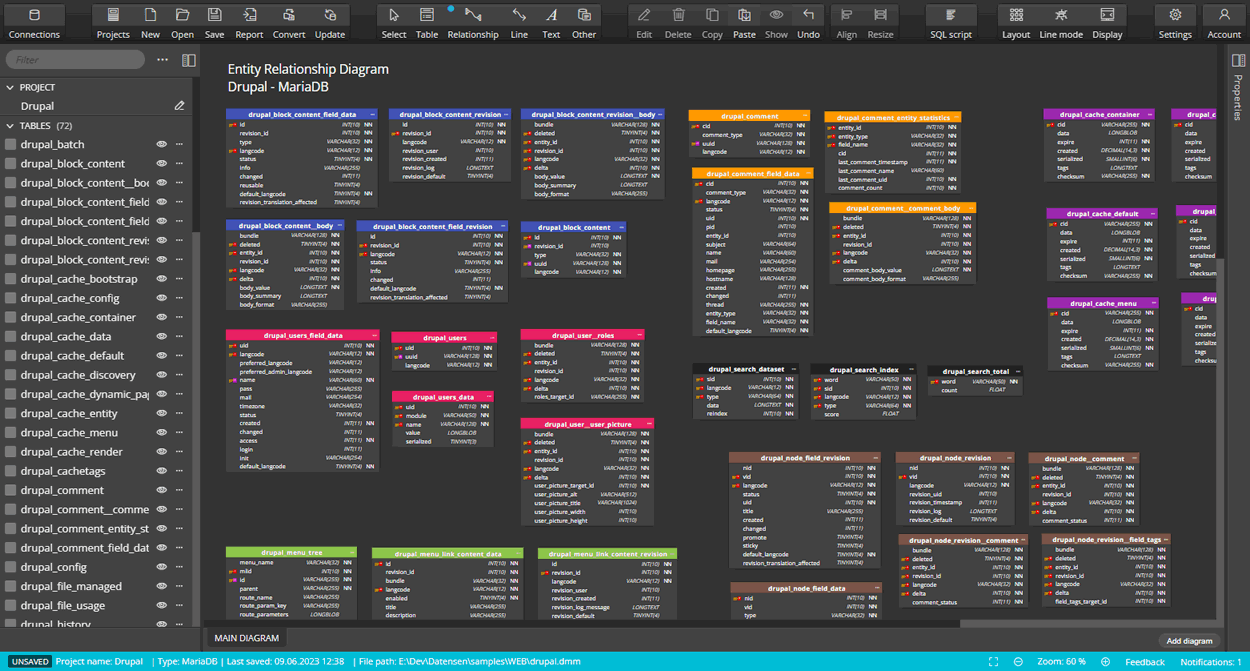Collapse the TABLES section
Screen dimensions: 1250x671
pyautogui.click(x=10, y=126)
